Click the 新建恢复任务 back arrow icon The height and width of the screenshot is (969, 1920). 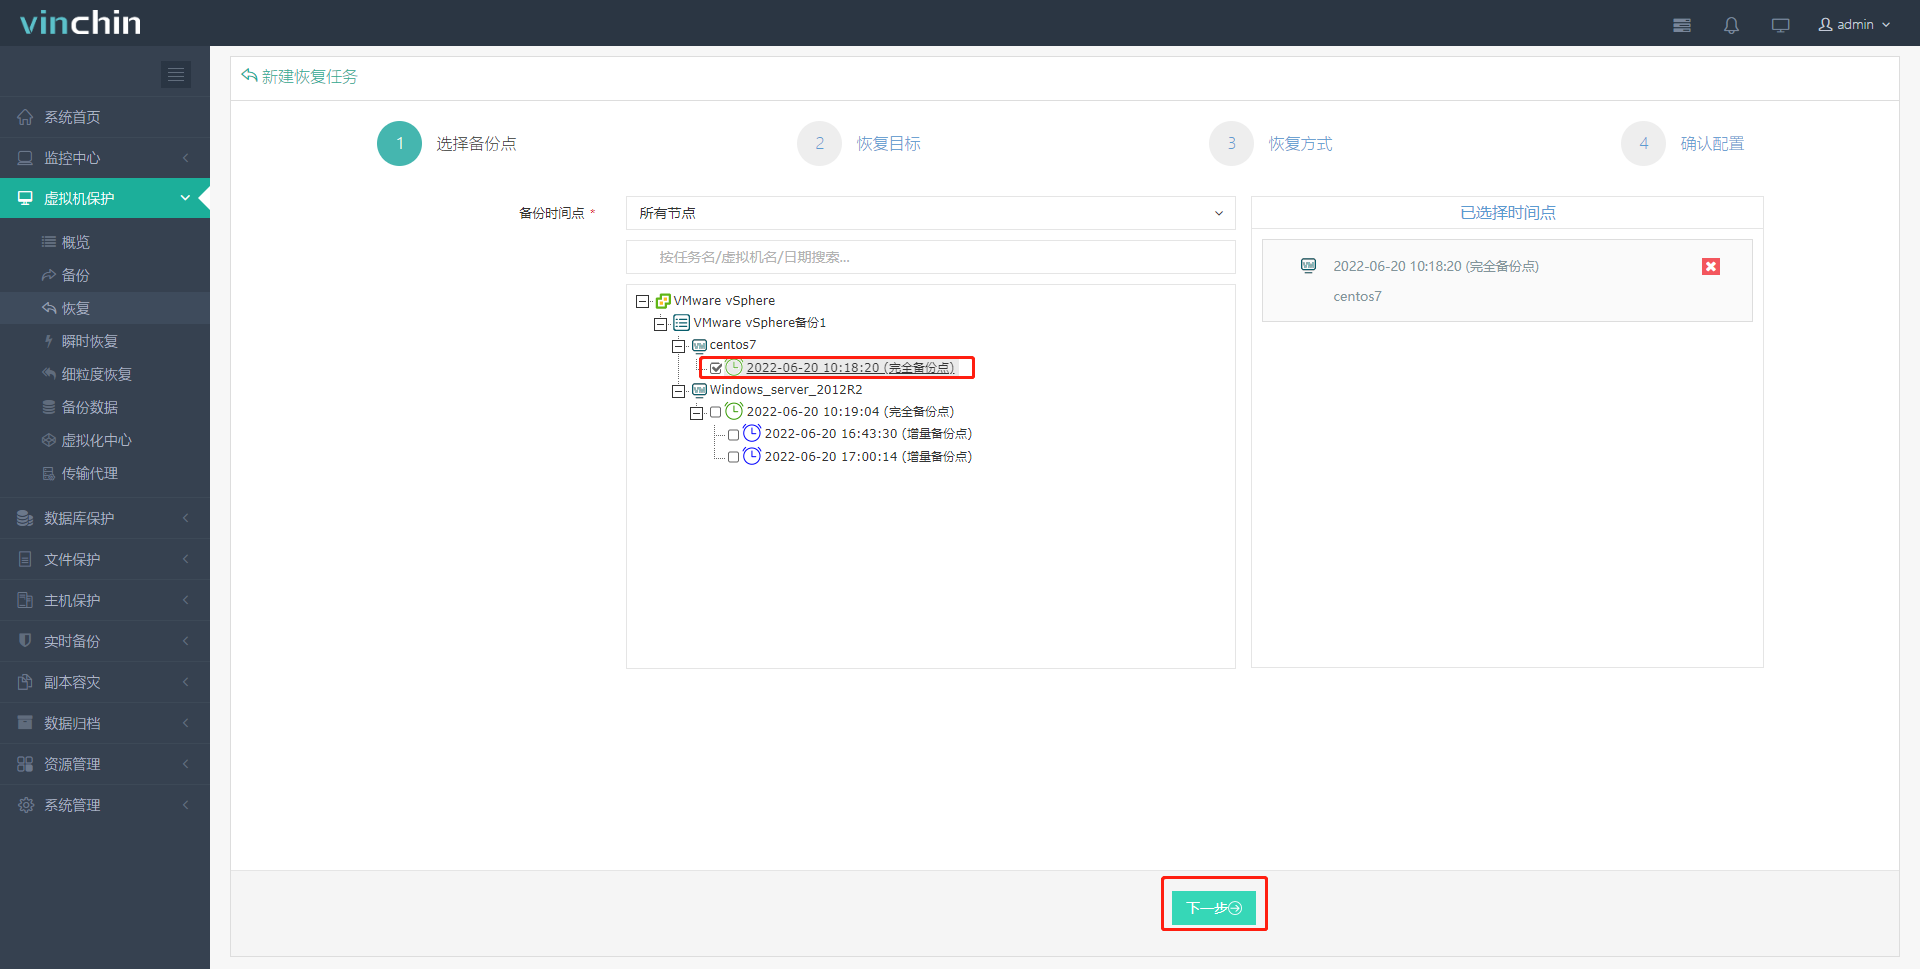249,76
